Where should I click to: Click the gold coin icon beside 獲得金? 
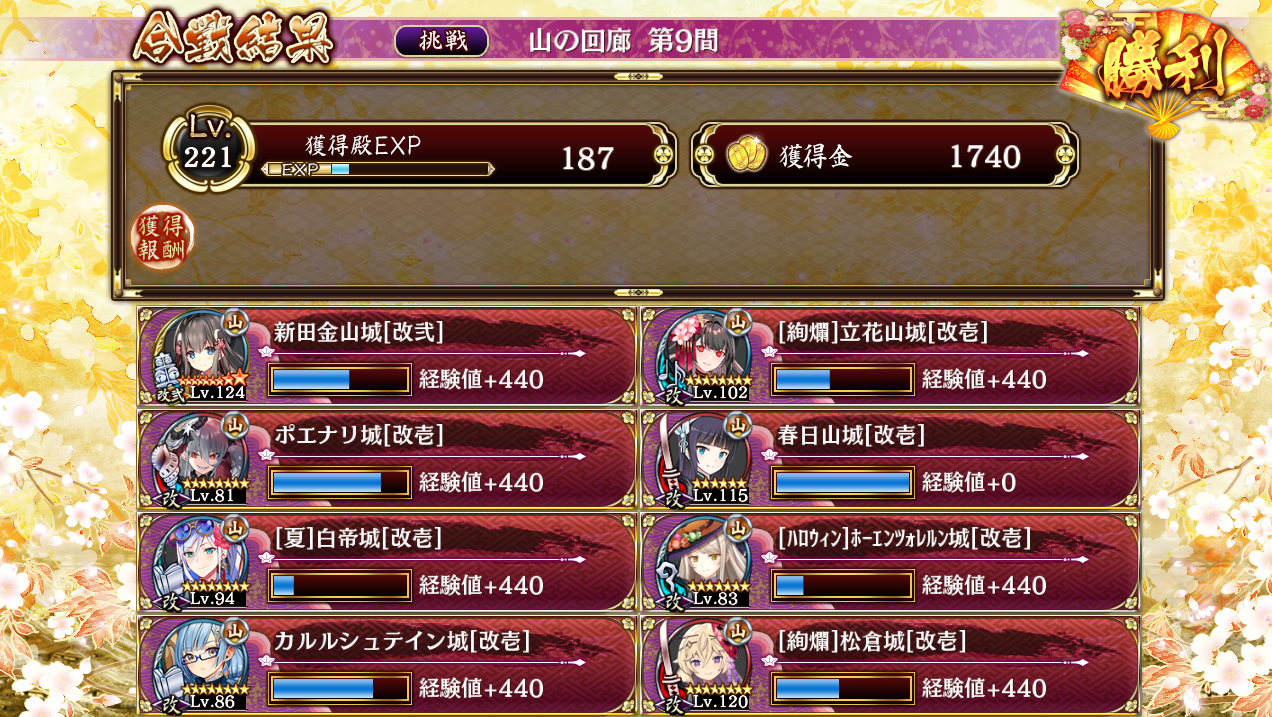click(x=746, y=155)
